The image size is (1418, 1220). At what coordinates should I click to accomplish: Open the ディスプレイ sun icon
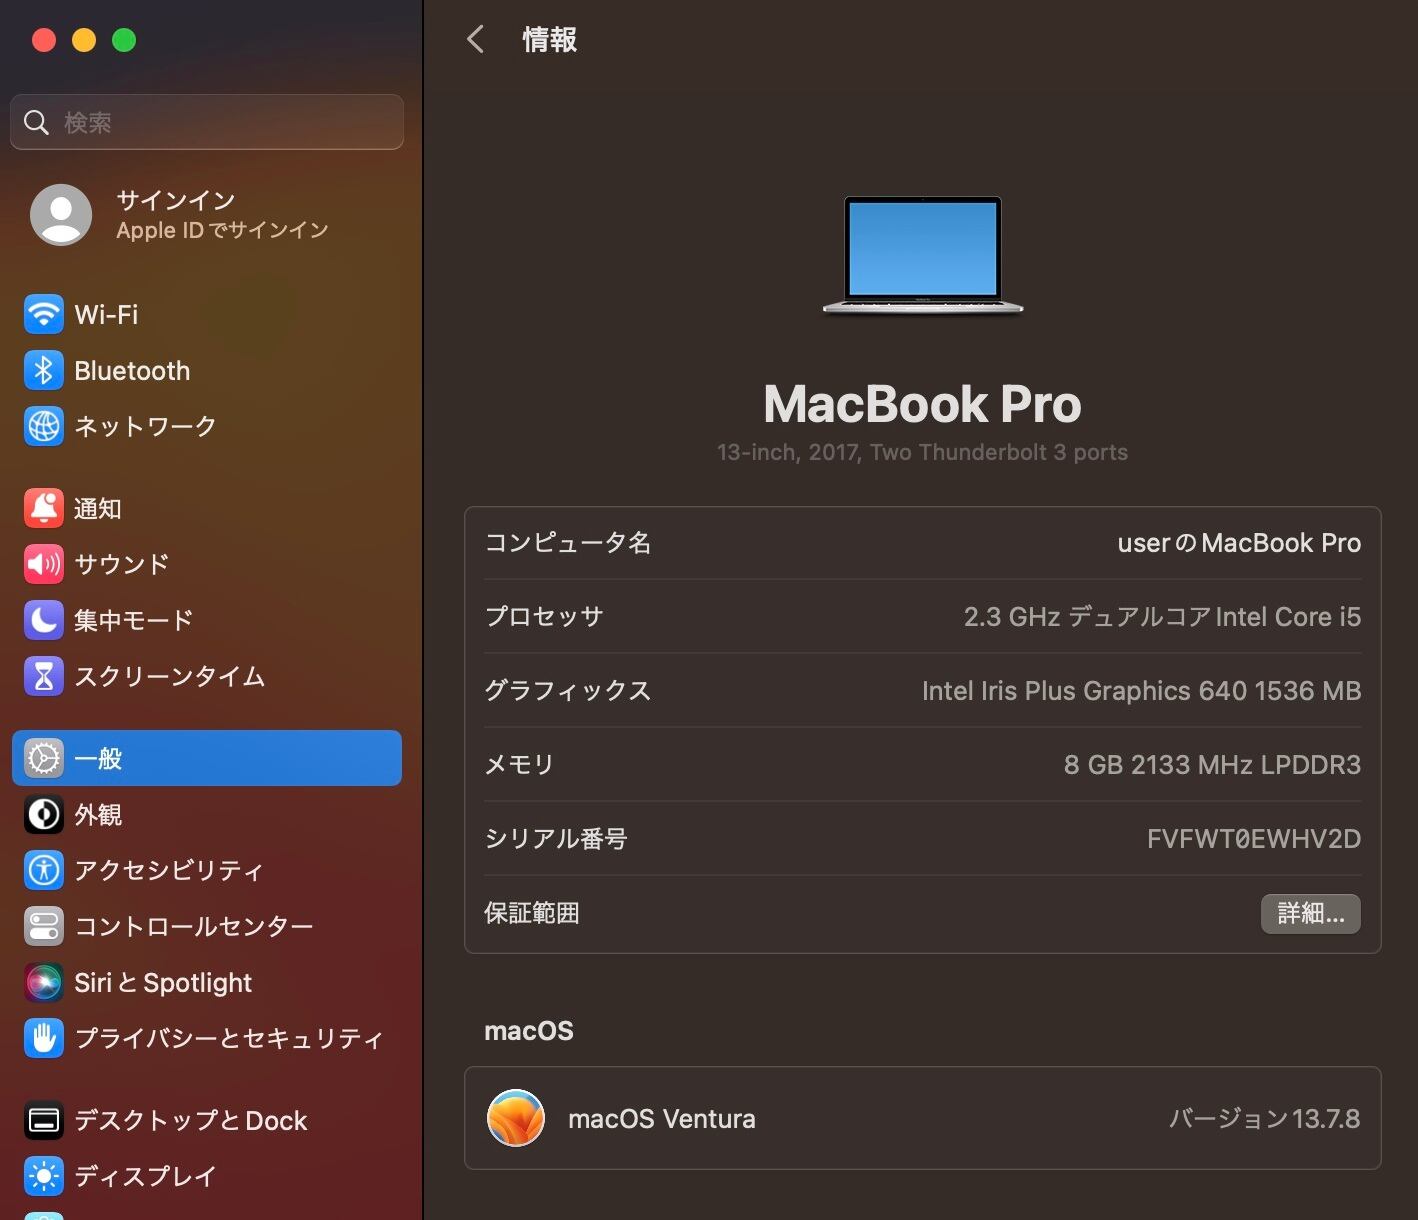[x=44, y=1176]
